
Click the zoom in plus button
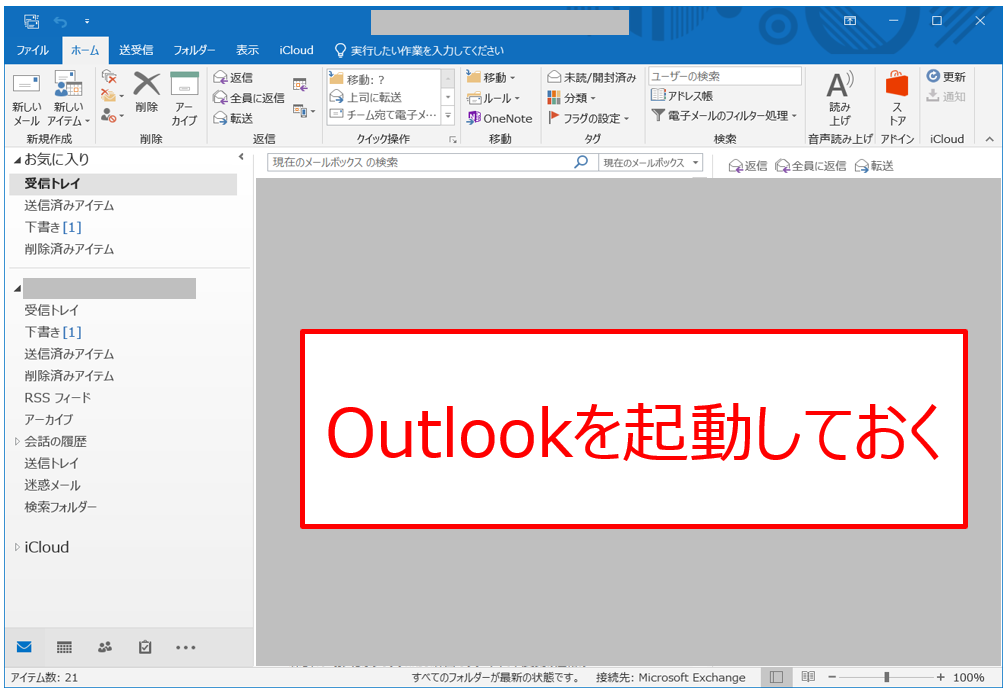coord(940,677)
